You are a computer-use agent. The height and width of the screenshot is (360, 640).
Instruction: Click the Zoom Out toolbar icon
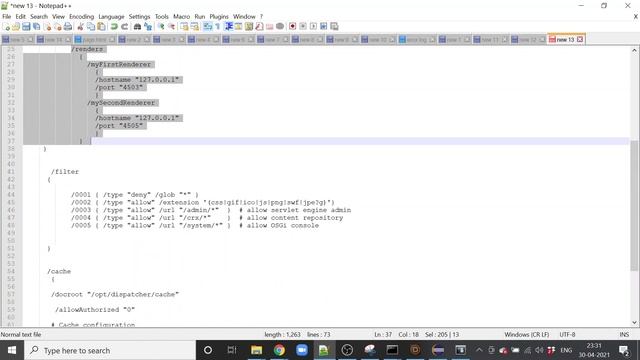171,27
